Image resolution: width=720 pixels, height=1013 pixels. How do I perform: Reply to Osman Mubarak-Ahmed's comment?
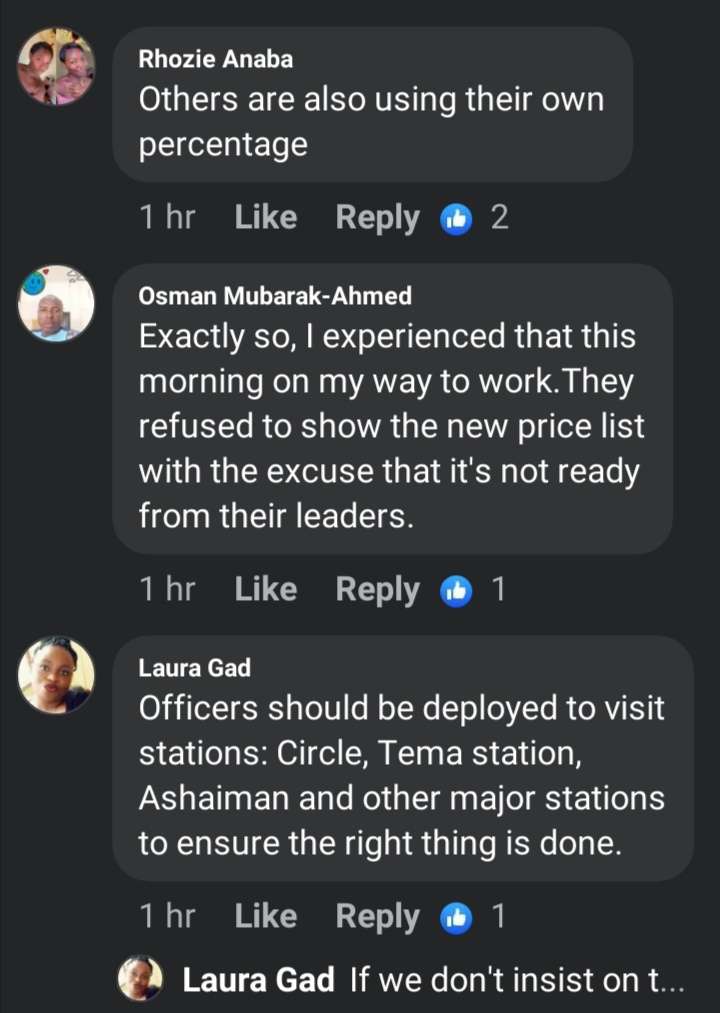pyautogui.click(x=377, y=590)
